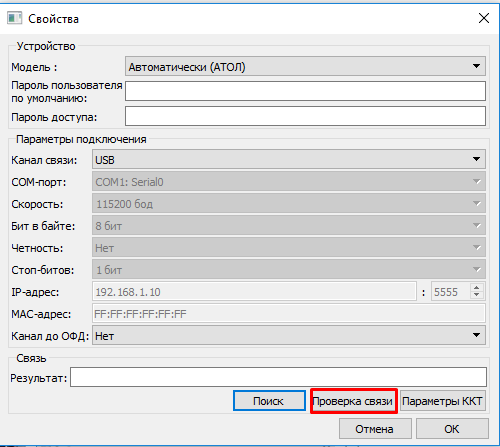Open the Четность dropdown

289,247
